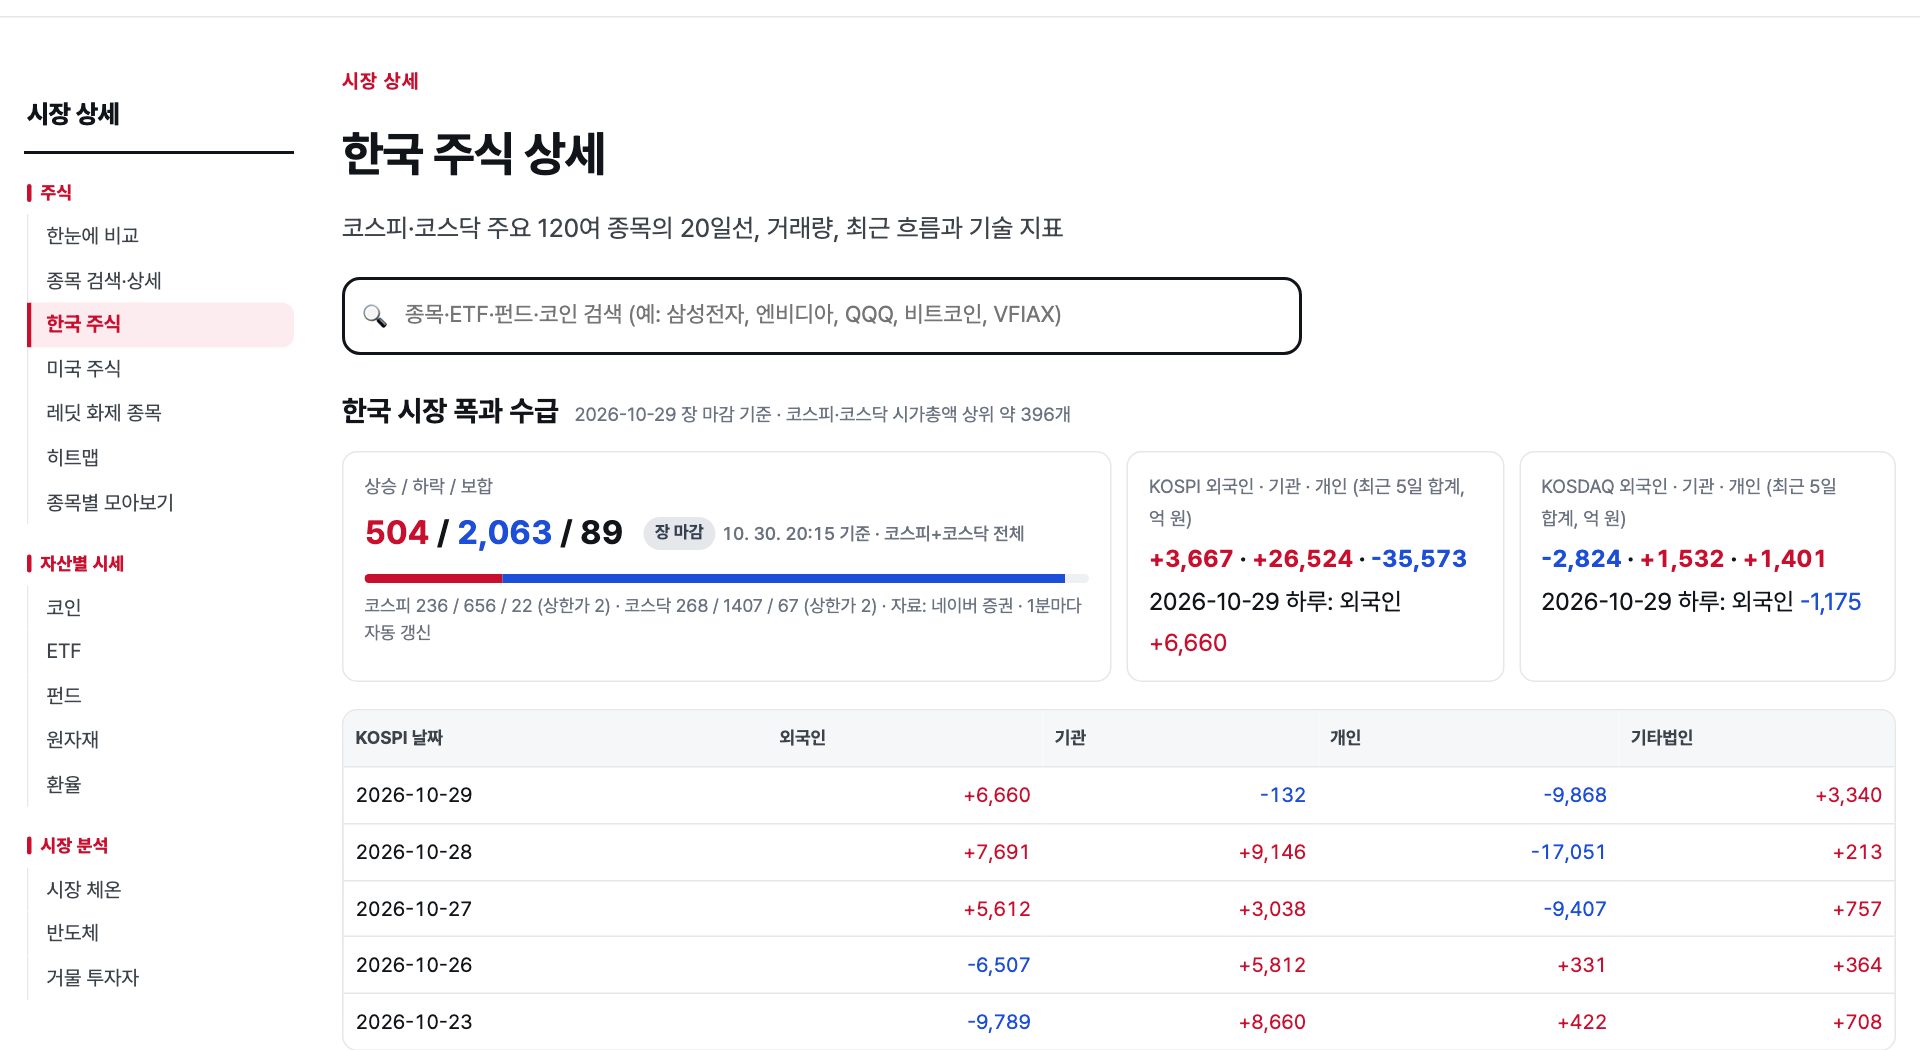
Task: Open 반도체 sidebar link
Action: (72, 932)
